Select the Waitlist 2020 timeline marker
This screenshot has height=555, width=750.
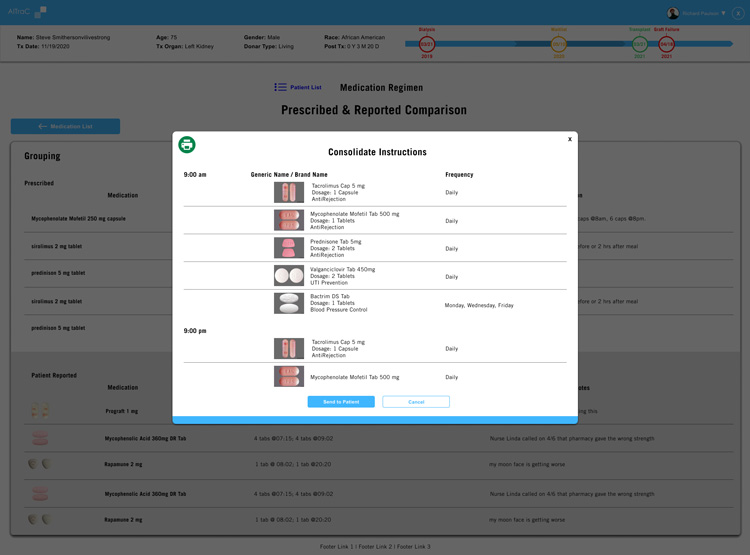tap(559, 44)
